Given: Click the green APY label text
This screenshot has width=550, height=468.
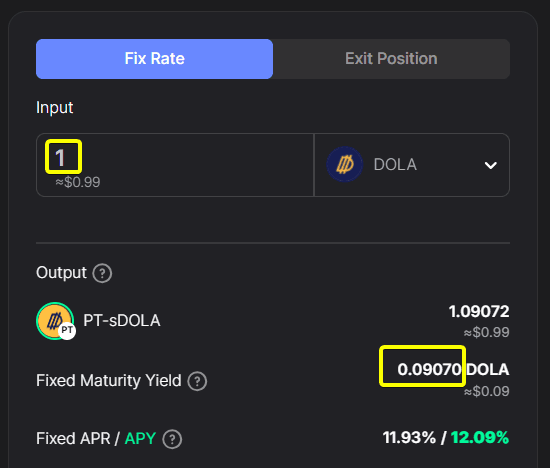Looking at the screenshot, I should coord(140,439).
